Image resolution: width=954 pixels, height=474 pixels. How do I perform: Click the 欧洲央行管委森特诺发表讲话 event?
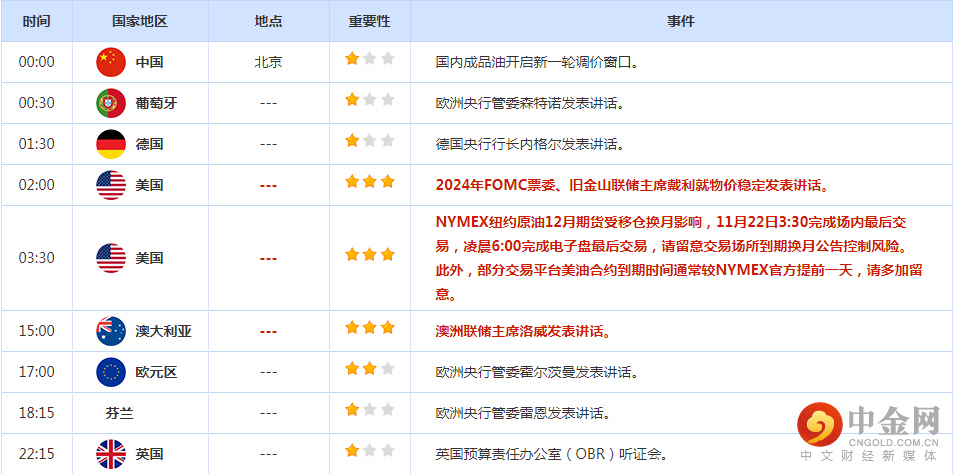click(x=530, y=103)
